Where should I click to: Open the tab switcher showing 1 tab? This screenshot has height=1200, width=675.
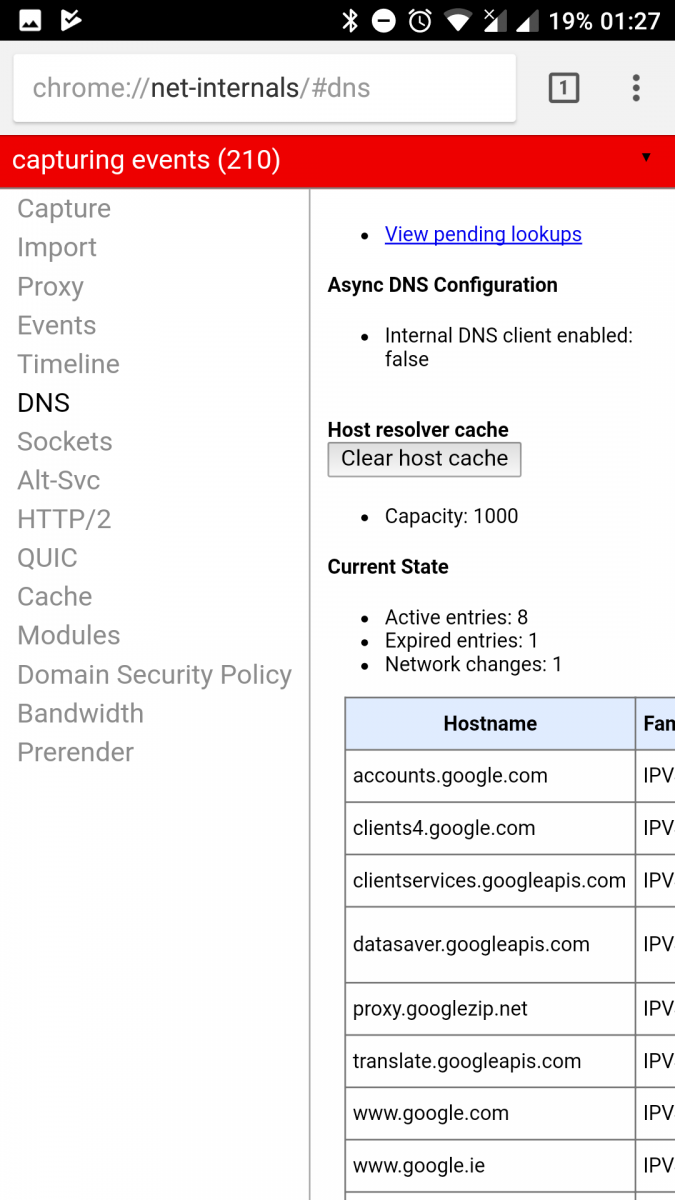(564, 88)
